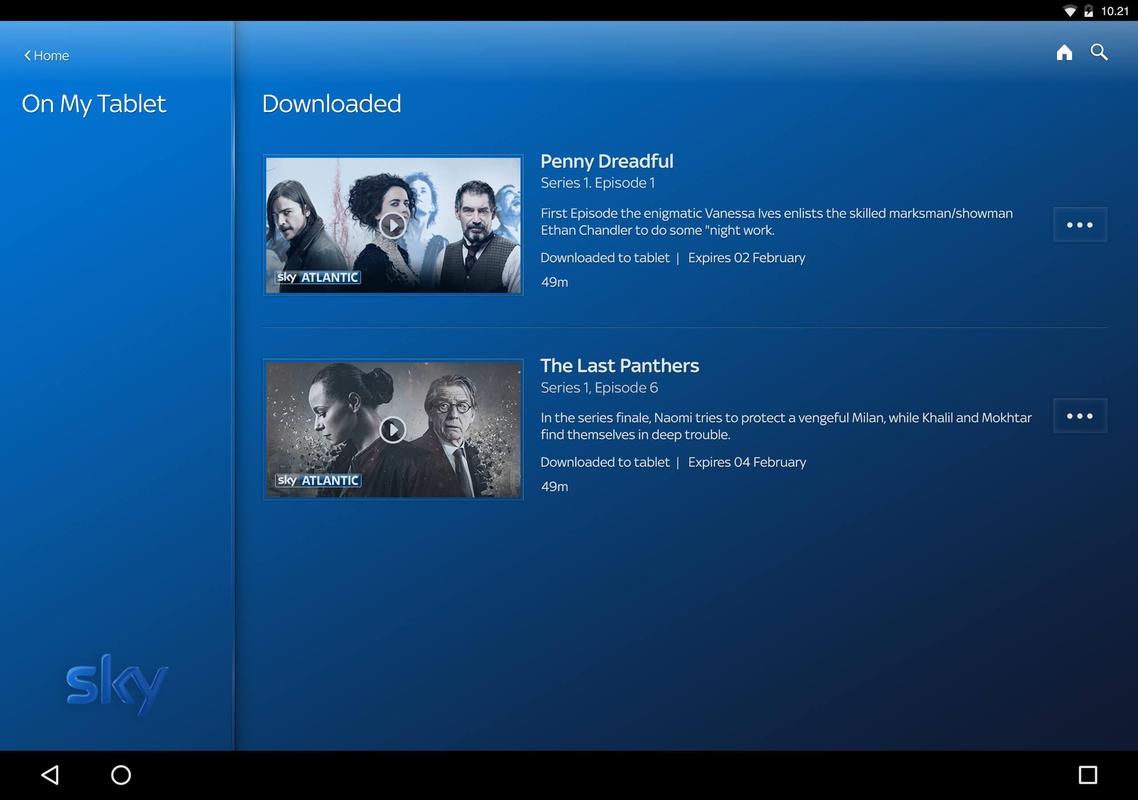Click the text 'Series 1. Episode 1'
Image resolution: width=1138 pixels, height=800 pixels.
pos(597,183)
